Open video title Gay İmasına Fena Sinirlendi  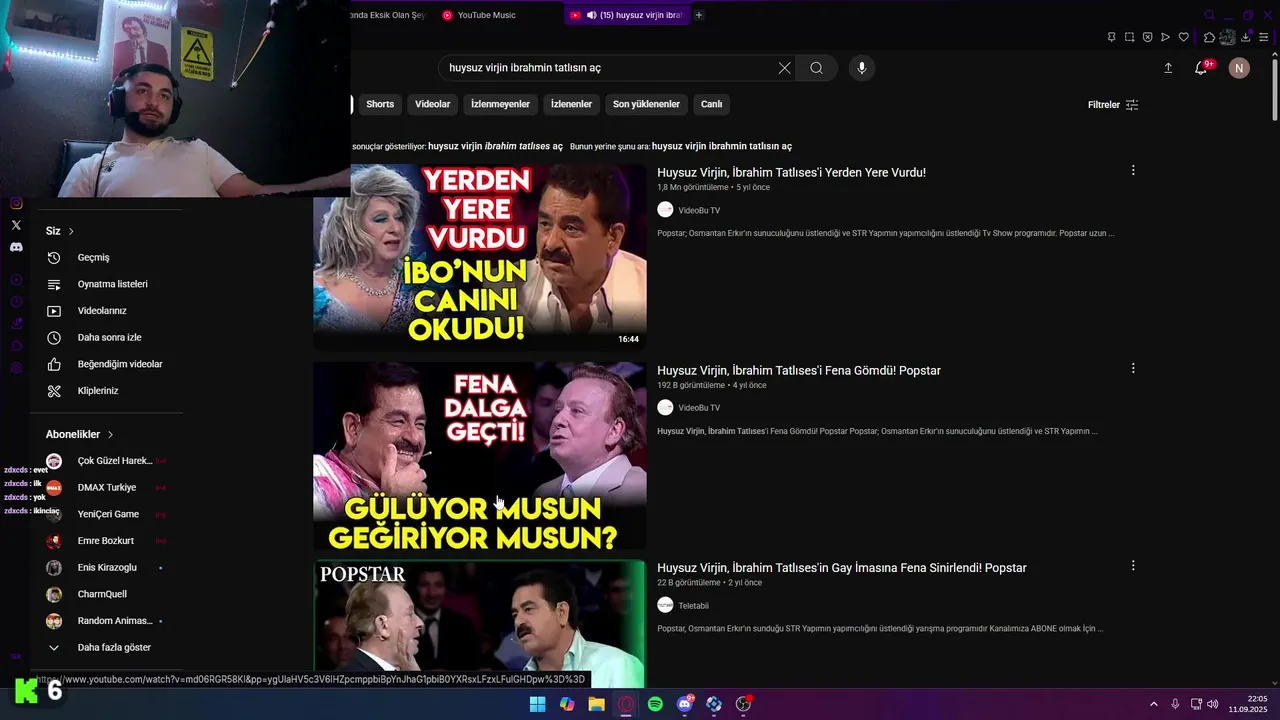coord(842,568)
